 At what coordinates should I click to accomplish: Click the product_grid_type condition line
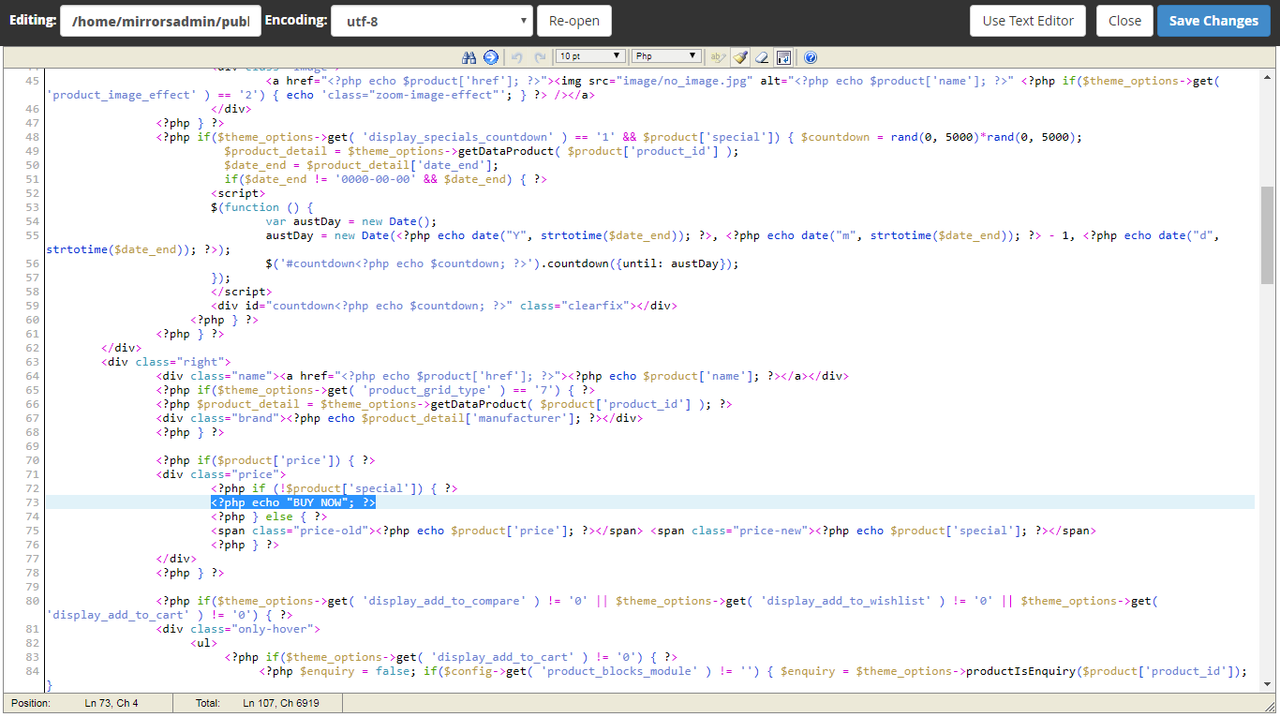click(375, 390)
